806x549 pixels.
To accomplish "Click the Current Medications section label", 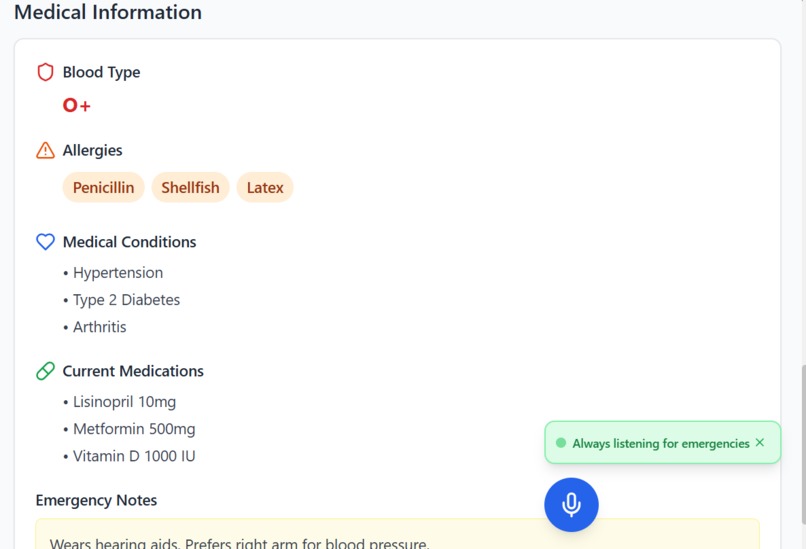I will tap(133, 371).
